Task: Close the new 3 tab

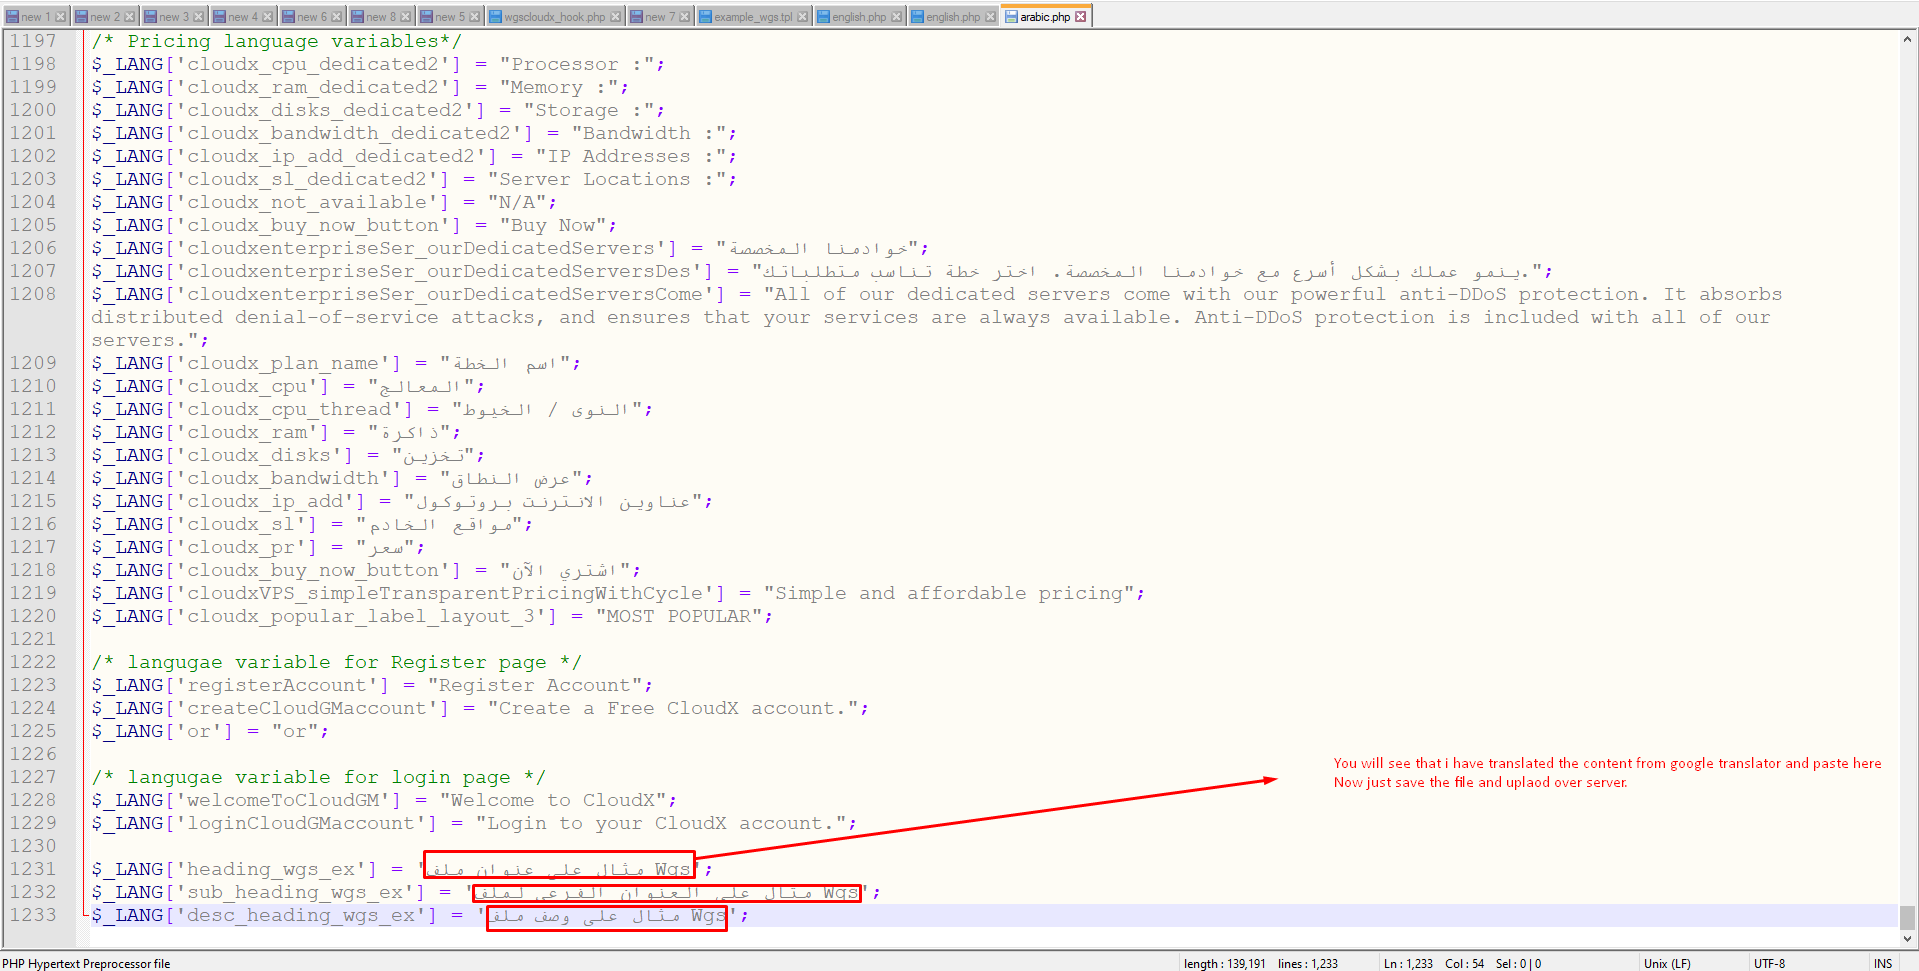Action: [x=198, y=17]
